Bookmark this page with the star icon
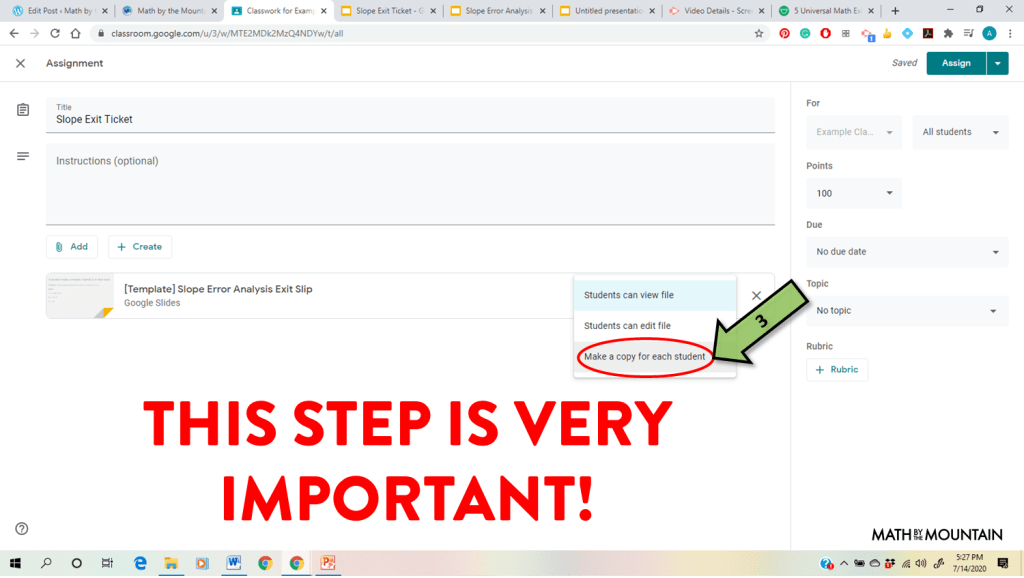The image size is (1024, 578). pyautogui.click(x=759, y=33)
